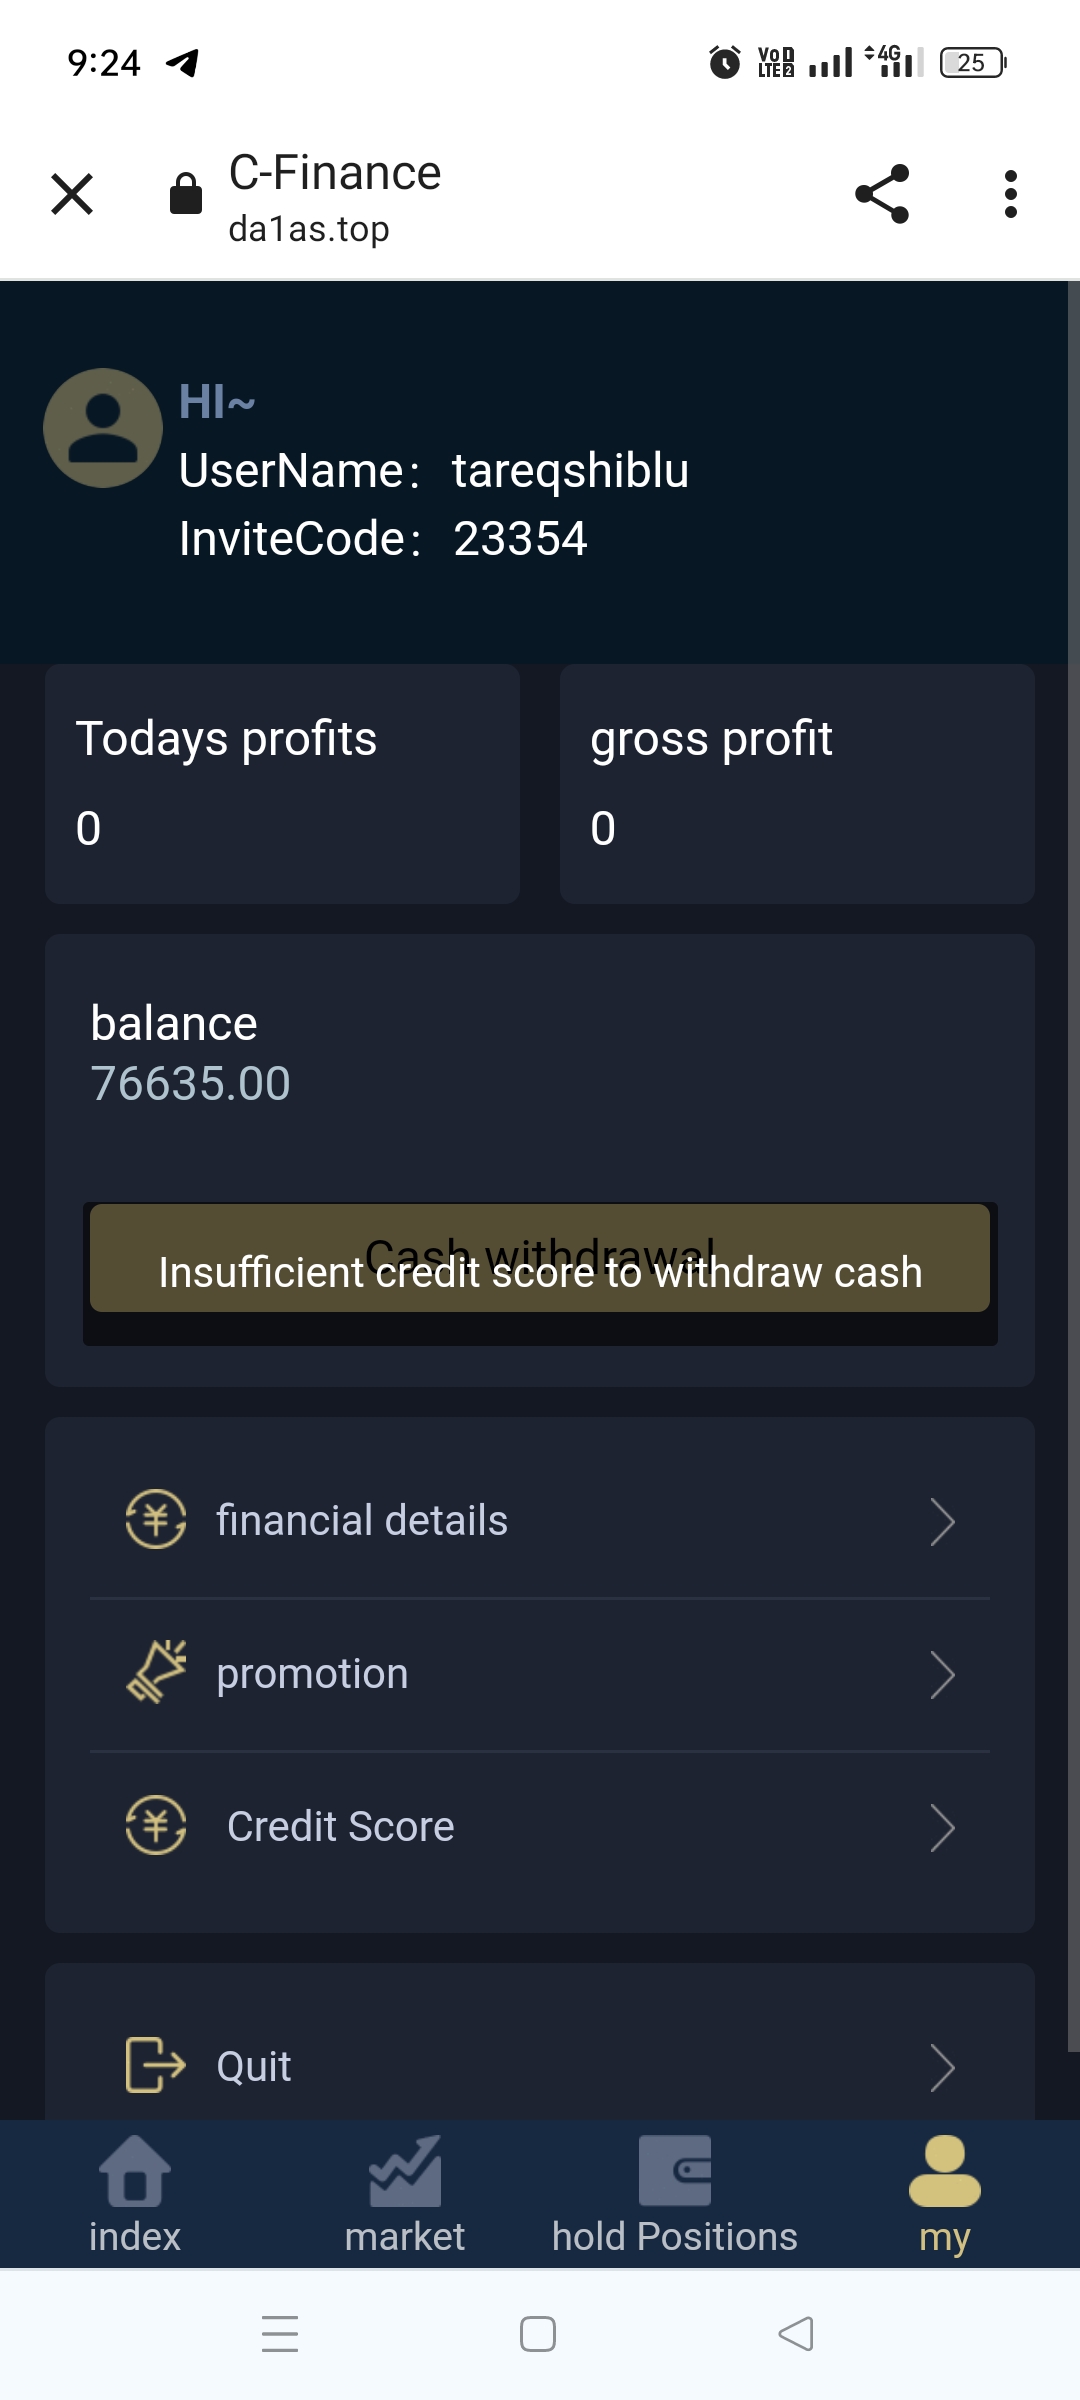Expand the financial details chevron

(942, 1522)
